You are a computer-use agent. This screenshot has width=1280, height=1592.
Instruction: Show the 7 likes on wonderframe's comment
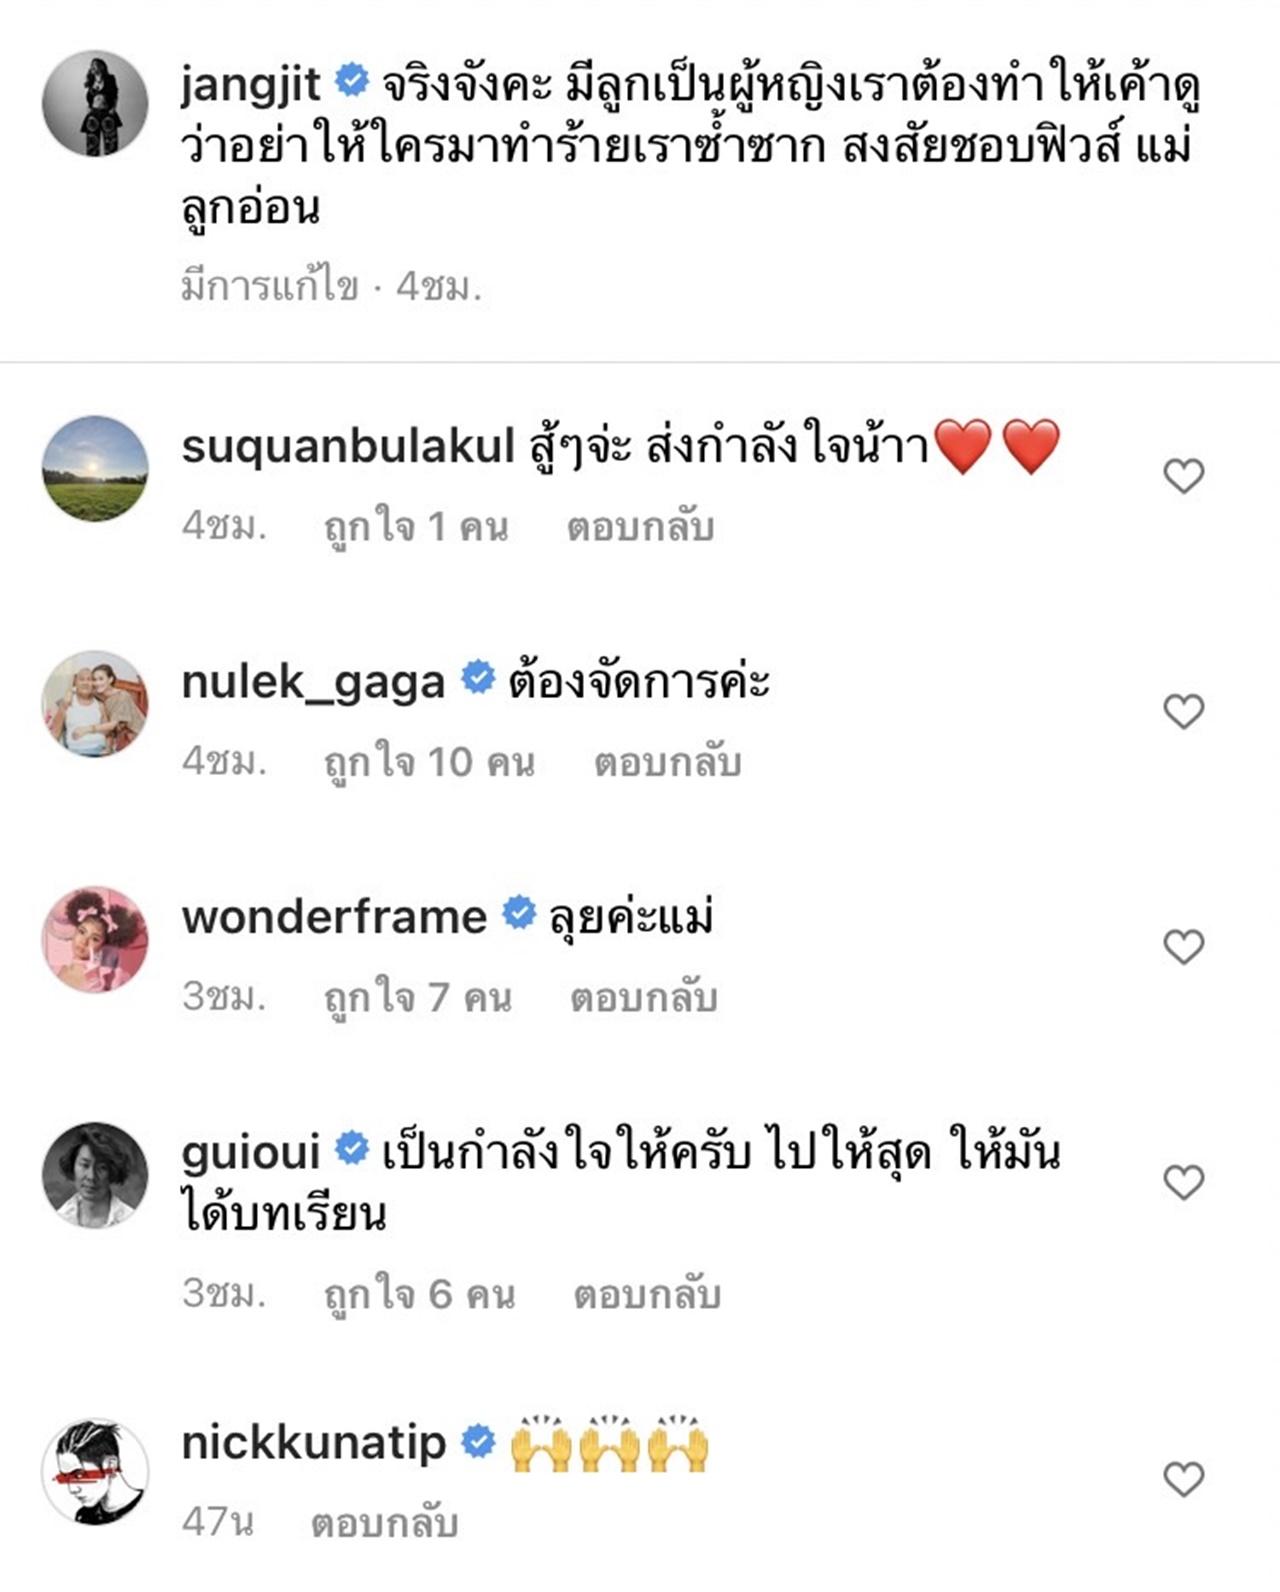tap(417, 998)
